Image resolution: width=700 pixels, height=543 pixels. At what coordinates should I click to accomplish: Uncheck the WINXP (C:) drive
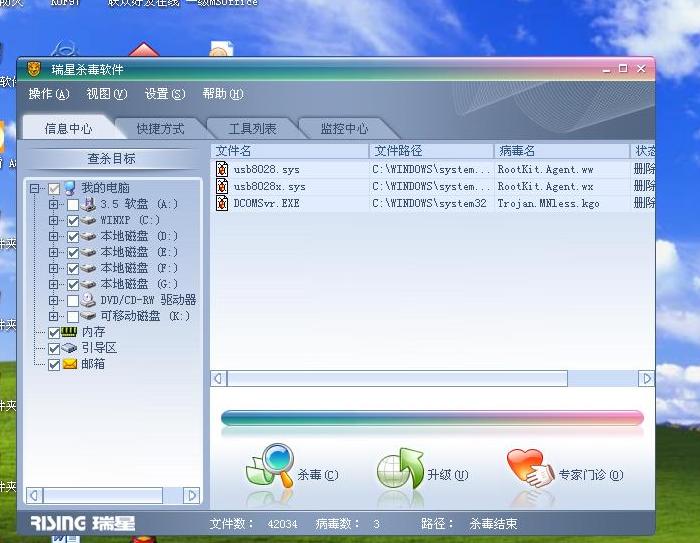(x=73, y=221)
